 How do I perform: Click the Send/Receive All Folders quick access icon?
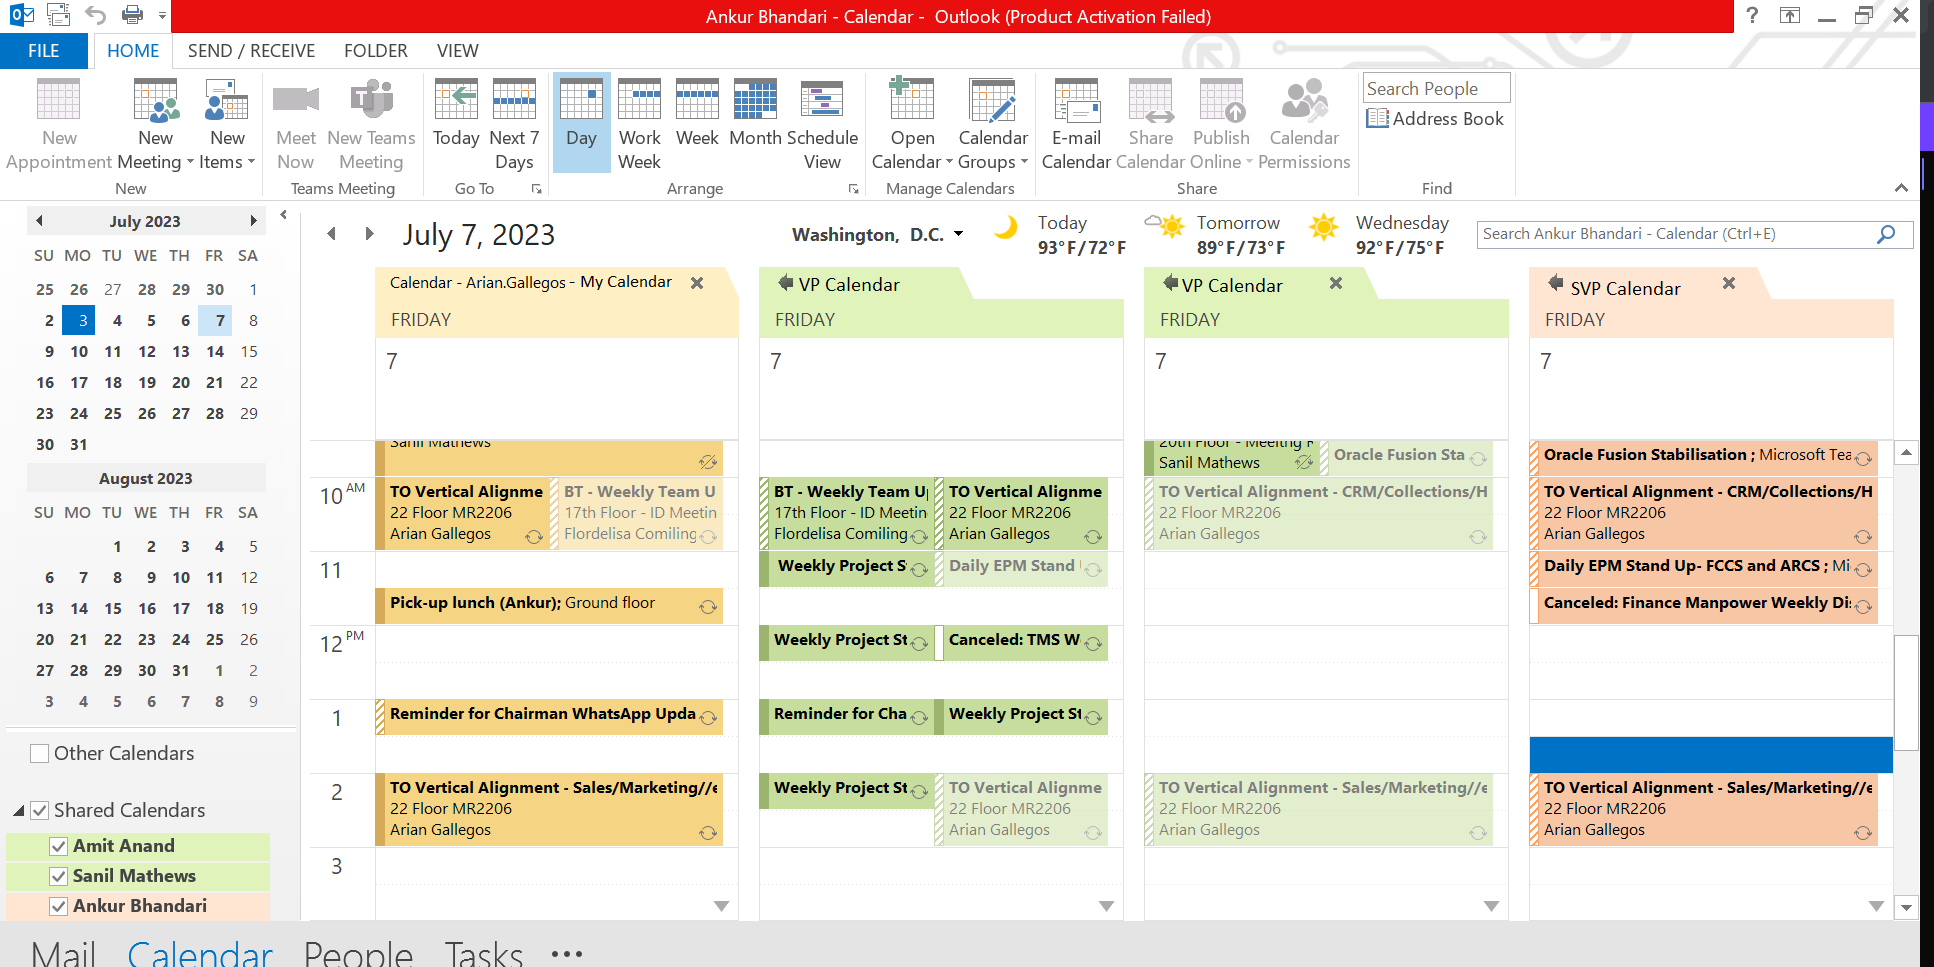pos(58,15)
